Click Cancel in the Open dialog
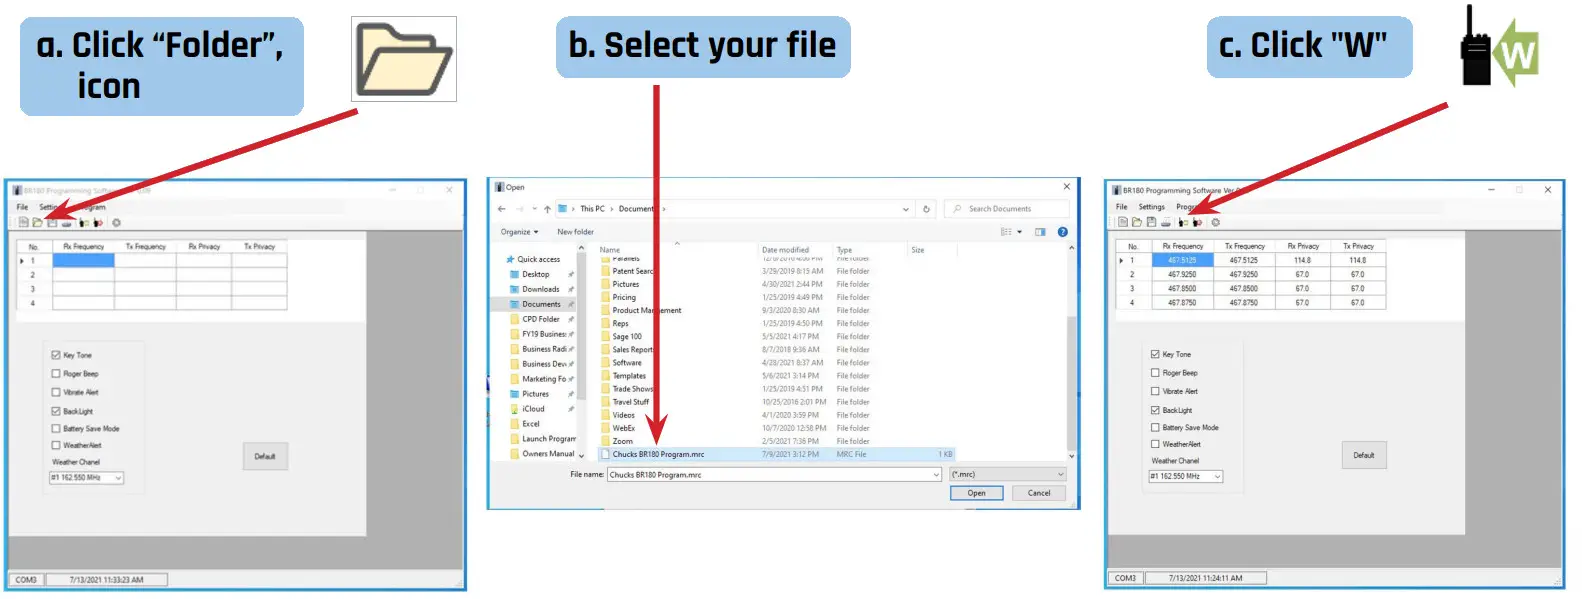The image size is (1582, 599). pyautogui.click(x=1039, y=493)
